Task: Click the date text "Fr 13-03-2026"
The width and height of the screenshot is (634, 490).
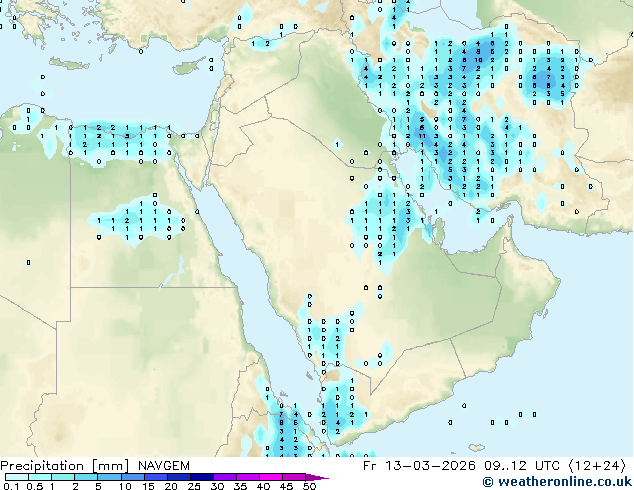Action: click(419, 466)
